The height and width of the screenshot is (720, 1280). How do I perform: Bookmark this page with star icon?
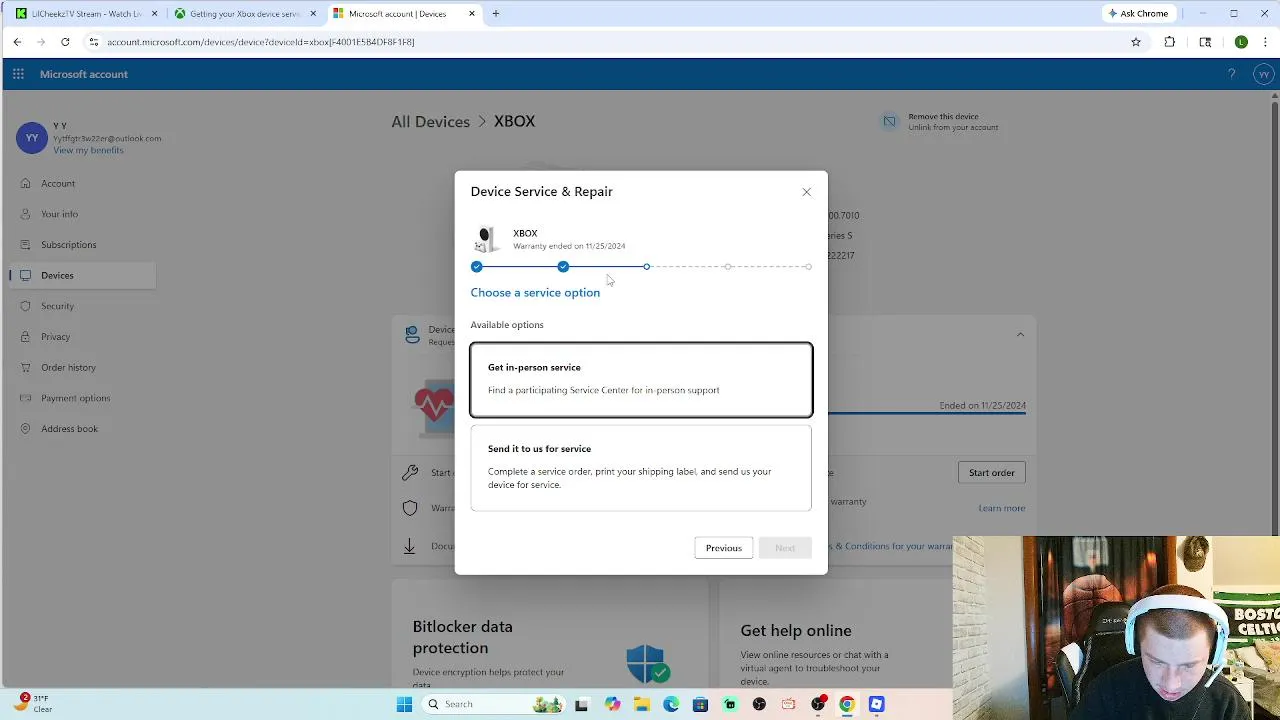click(x=1136, y=42)
